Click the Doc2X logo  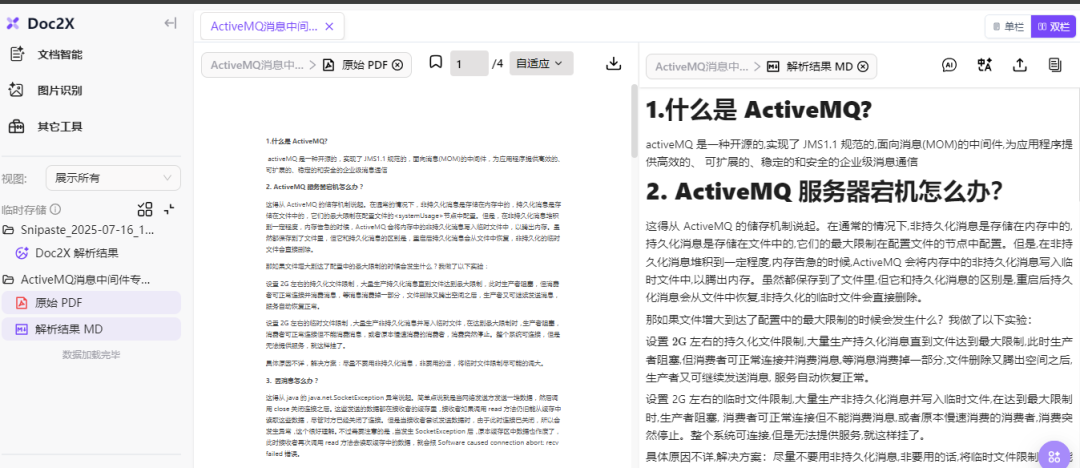(40, 23)
